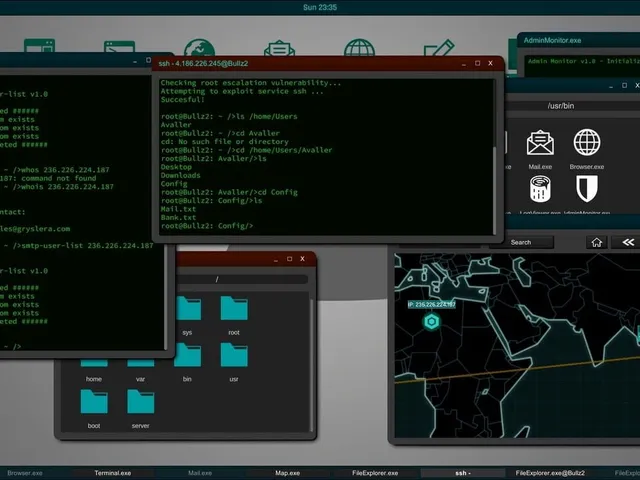640x480 pixels.
Task: Maximize the /usr/bin explorer window
Action: [624, 85]
